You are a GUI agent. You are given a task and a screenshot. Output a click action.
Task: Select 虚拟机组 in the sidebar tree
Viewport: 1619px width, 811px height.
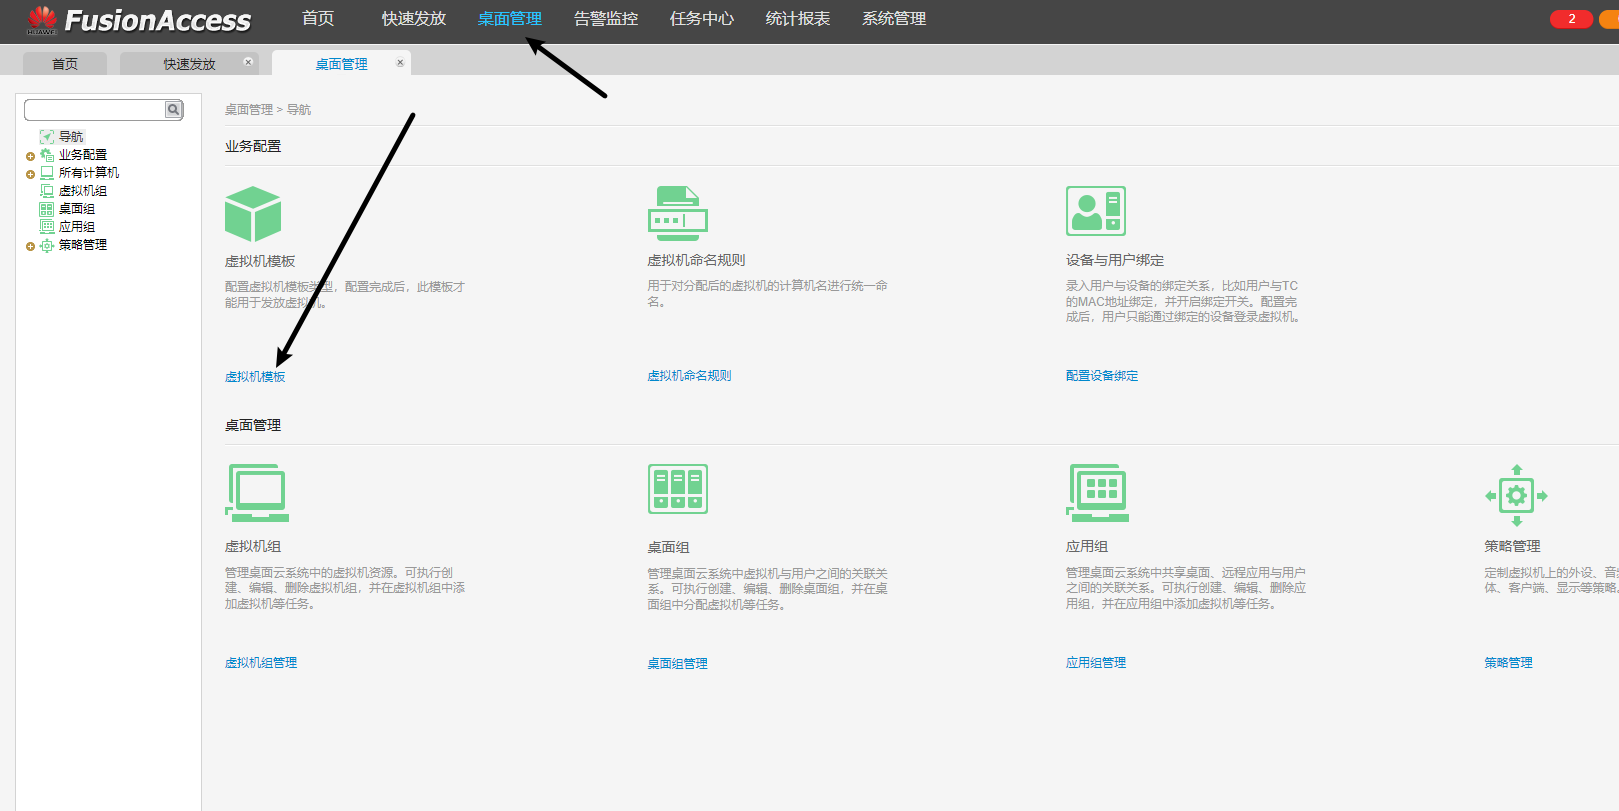[x=82, y=191]
